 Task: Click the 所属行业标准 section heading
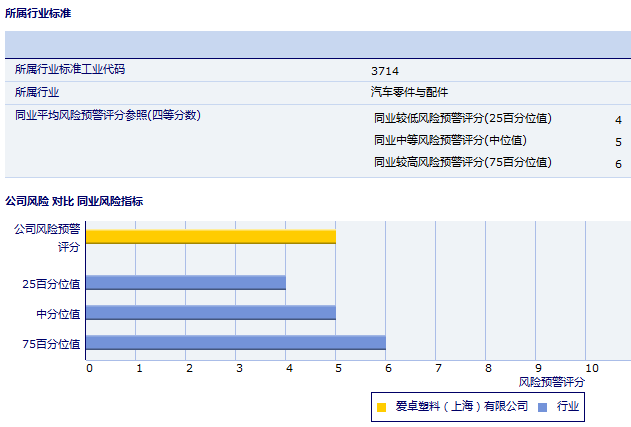(x=38, y=14)
